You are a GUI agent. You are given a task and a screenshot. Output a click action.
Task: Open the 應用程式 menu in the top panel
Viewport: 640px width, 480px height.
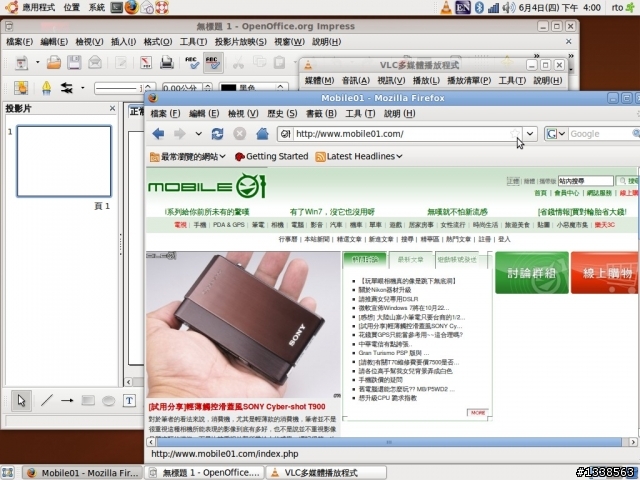click(38, 7)
